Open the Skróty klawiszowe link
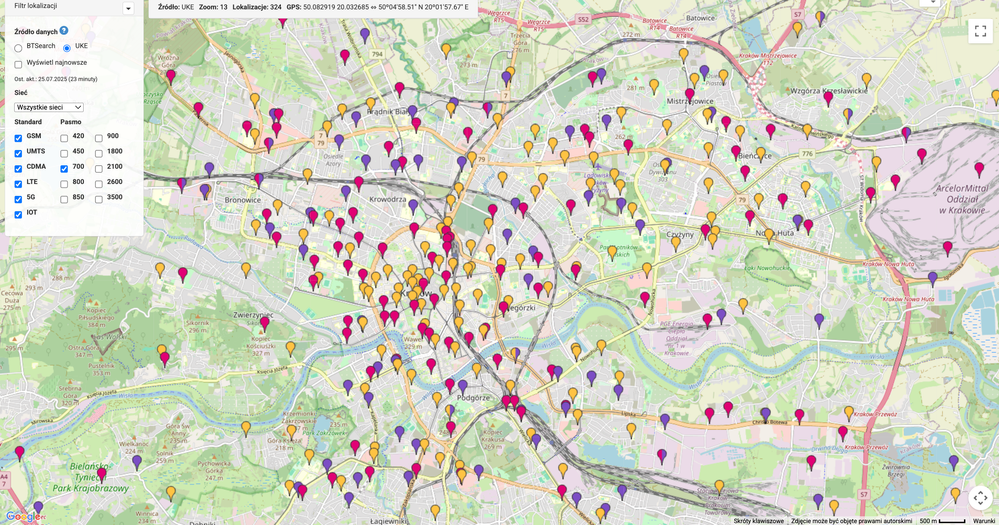The image size is (999, 525). [758, 521]
